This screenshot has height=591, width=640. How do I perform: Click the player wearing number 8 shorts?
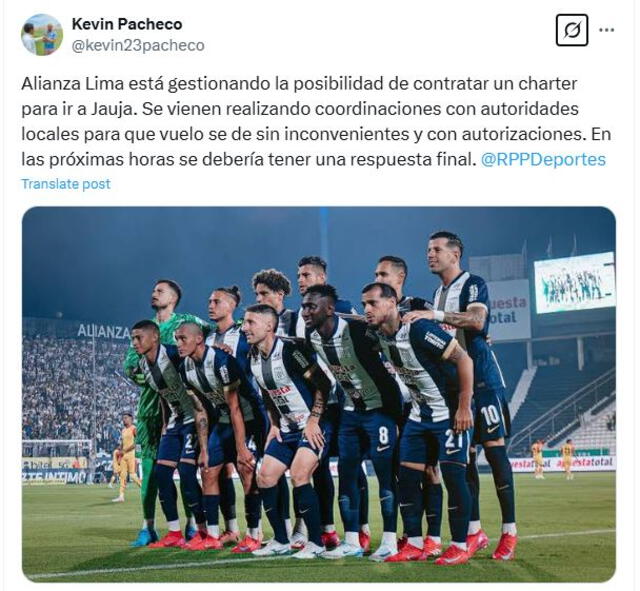[353, 408]
